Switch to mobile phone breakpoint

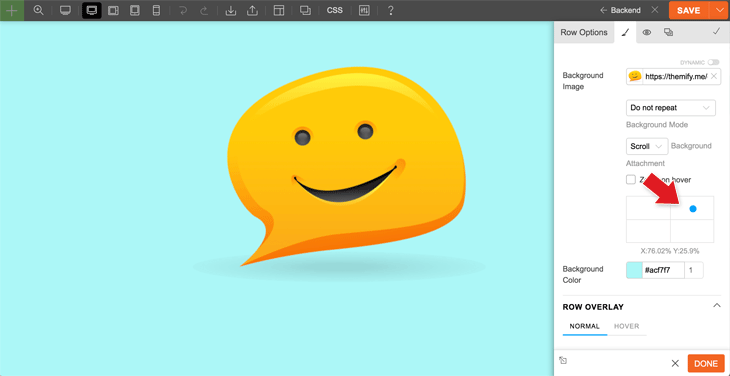156,10
